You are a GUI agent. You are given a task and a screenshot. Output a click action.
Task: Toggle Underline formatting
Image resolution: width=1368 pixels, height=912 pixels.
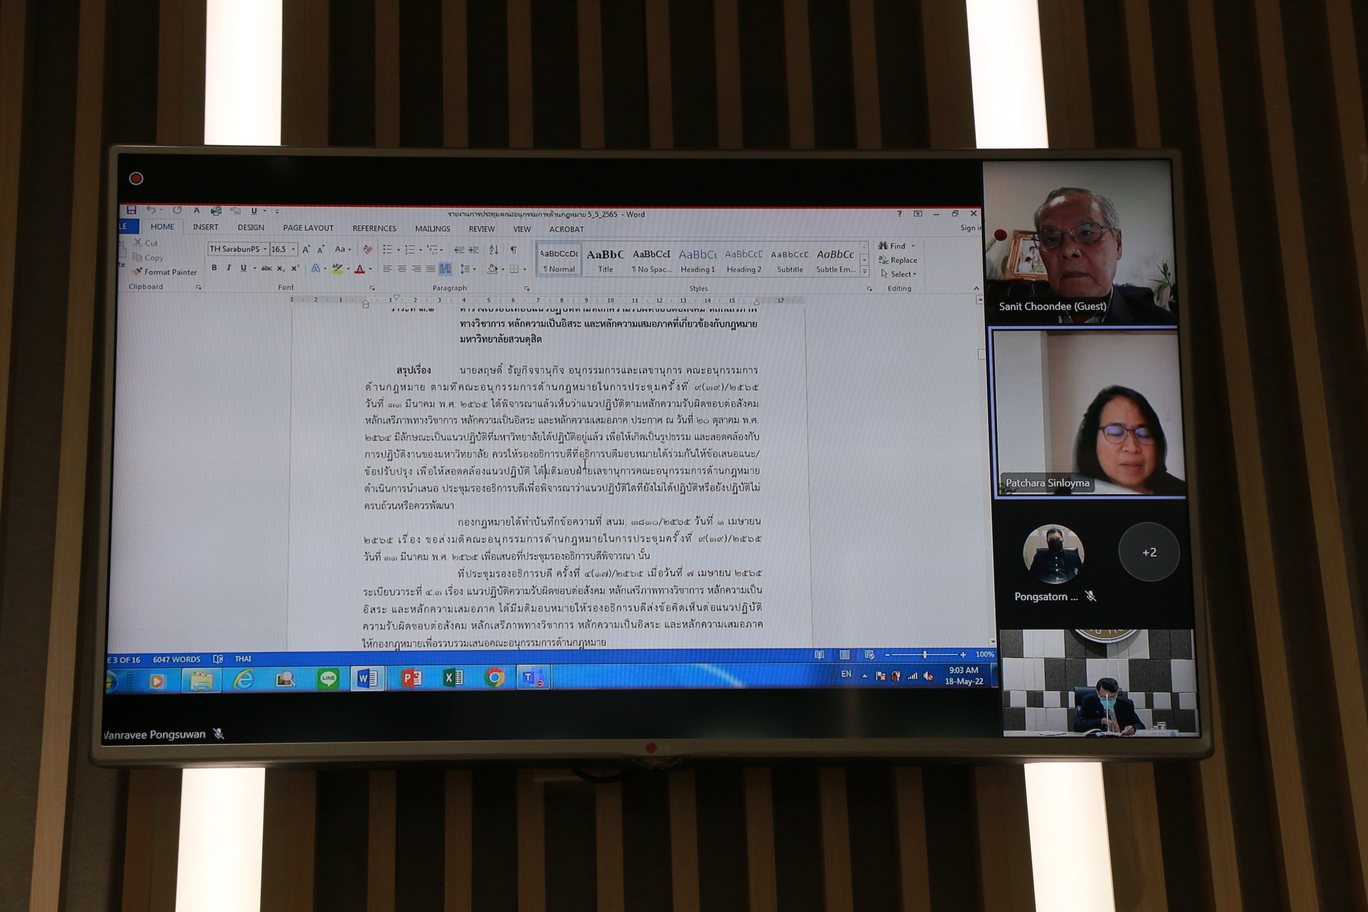pos(243,268)
